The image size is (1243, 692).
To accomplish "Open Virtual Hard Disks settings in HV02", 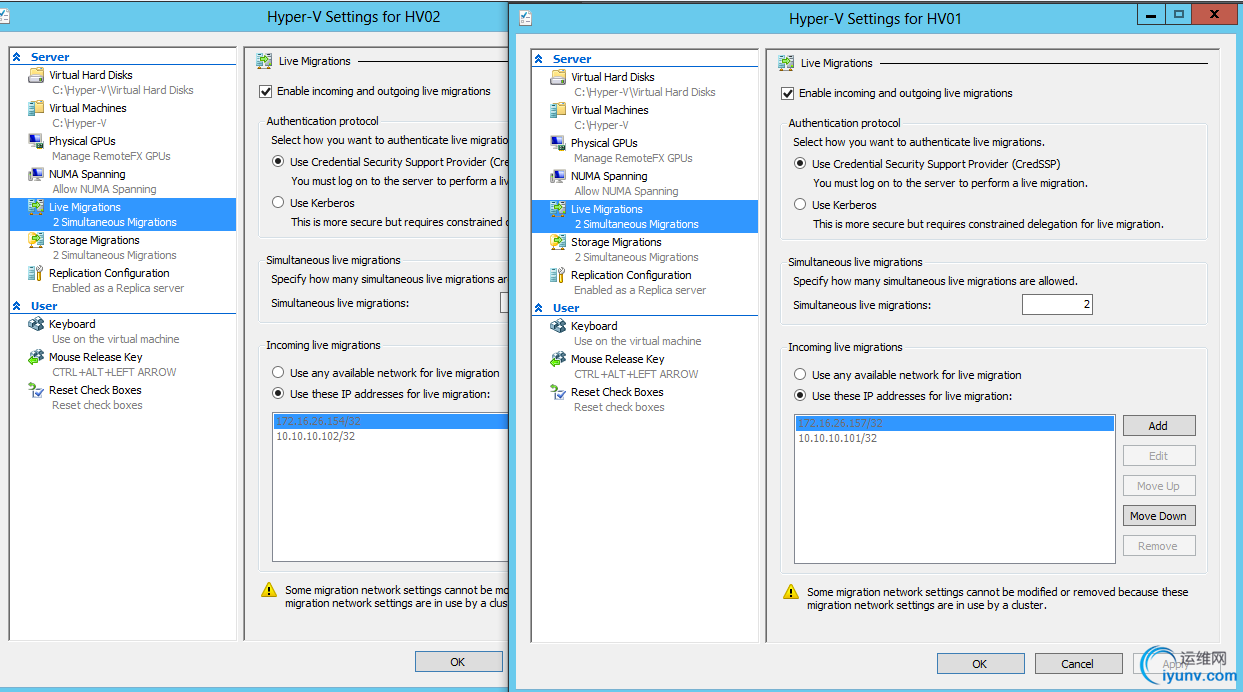I will coord(123,82).
